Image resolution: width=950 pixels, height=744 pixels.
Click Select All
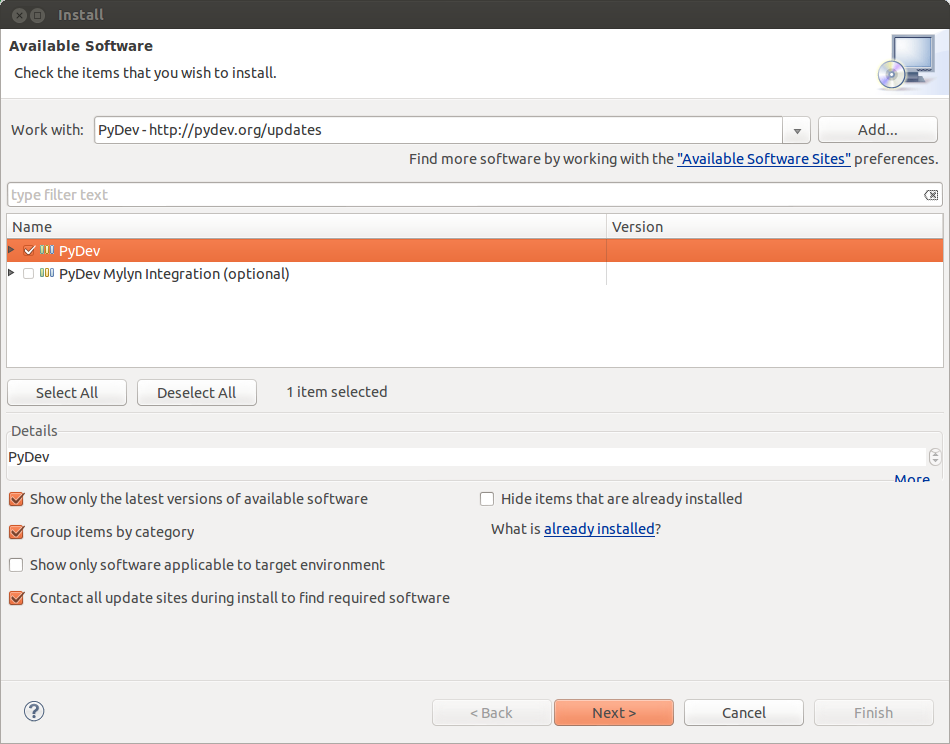67,393
